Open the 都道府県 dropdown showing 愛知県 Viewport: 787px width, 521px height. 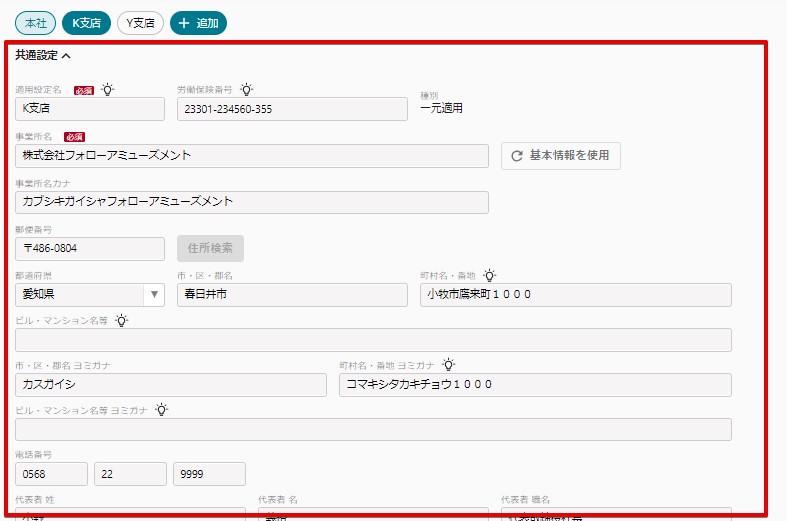pos(90,295)
